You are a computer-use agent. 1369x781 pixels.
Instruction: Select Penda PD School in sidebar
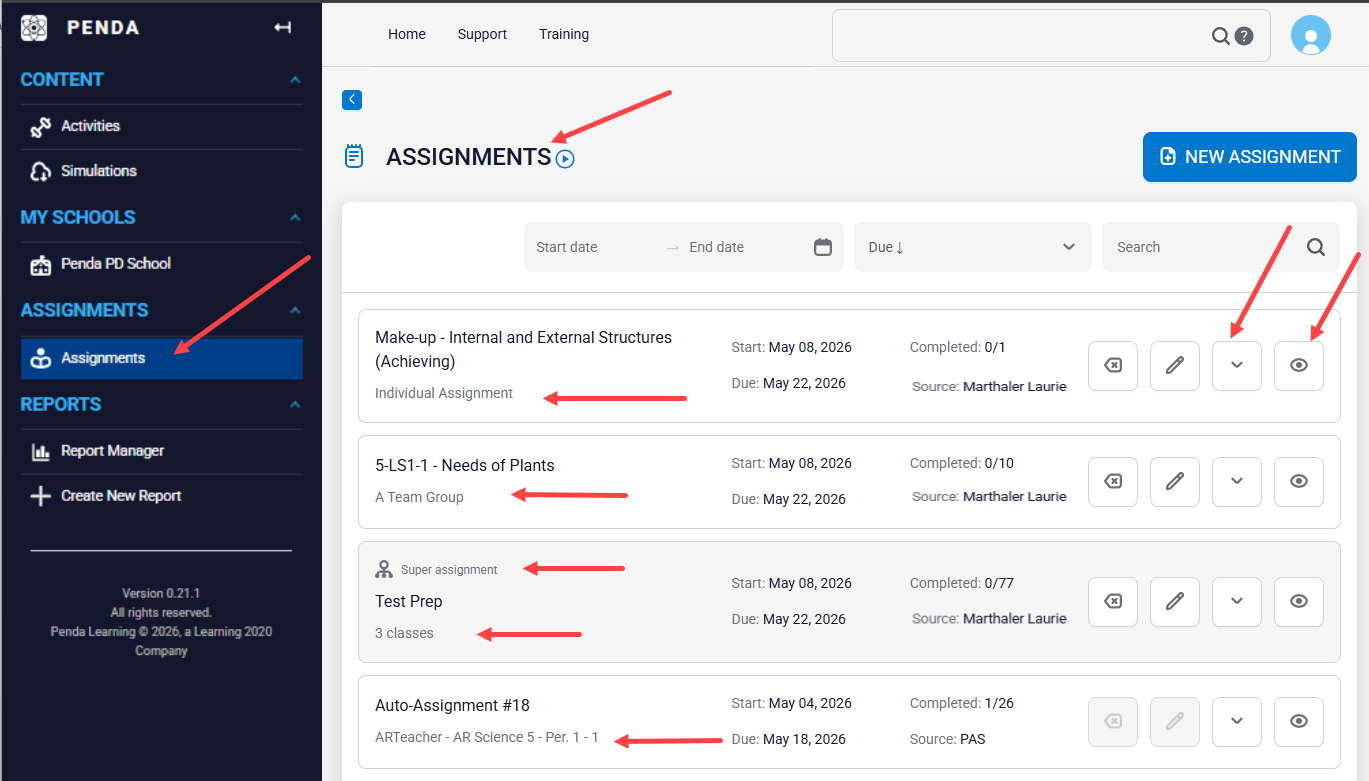(161, 264)
